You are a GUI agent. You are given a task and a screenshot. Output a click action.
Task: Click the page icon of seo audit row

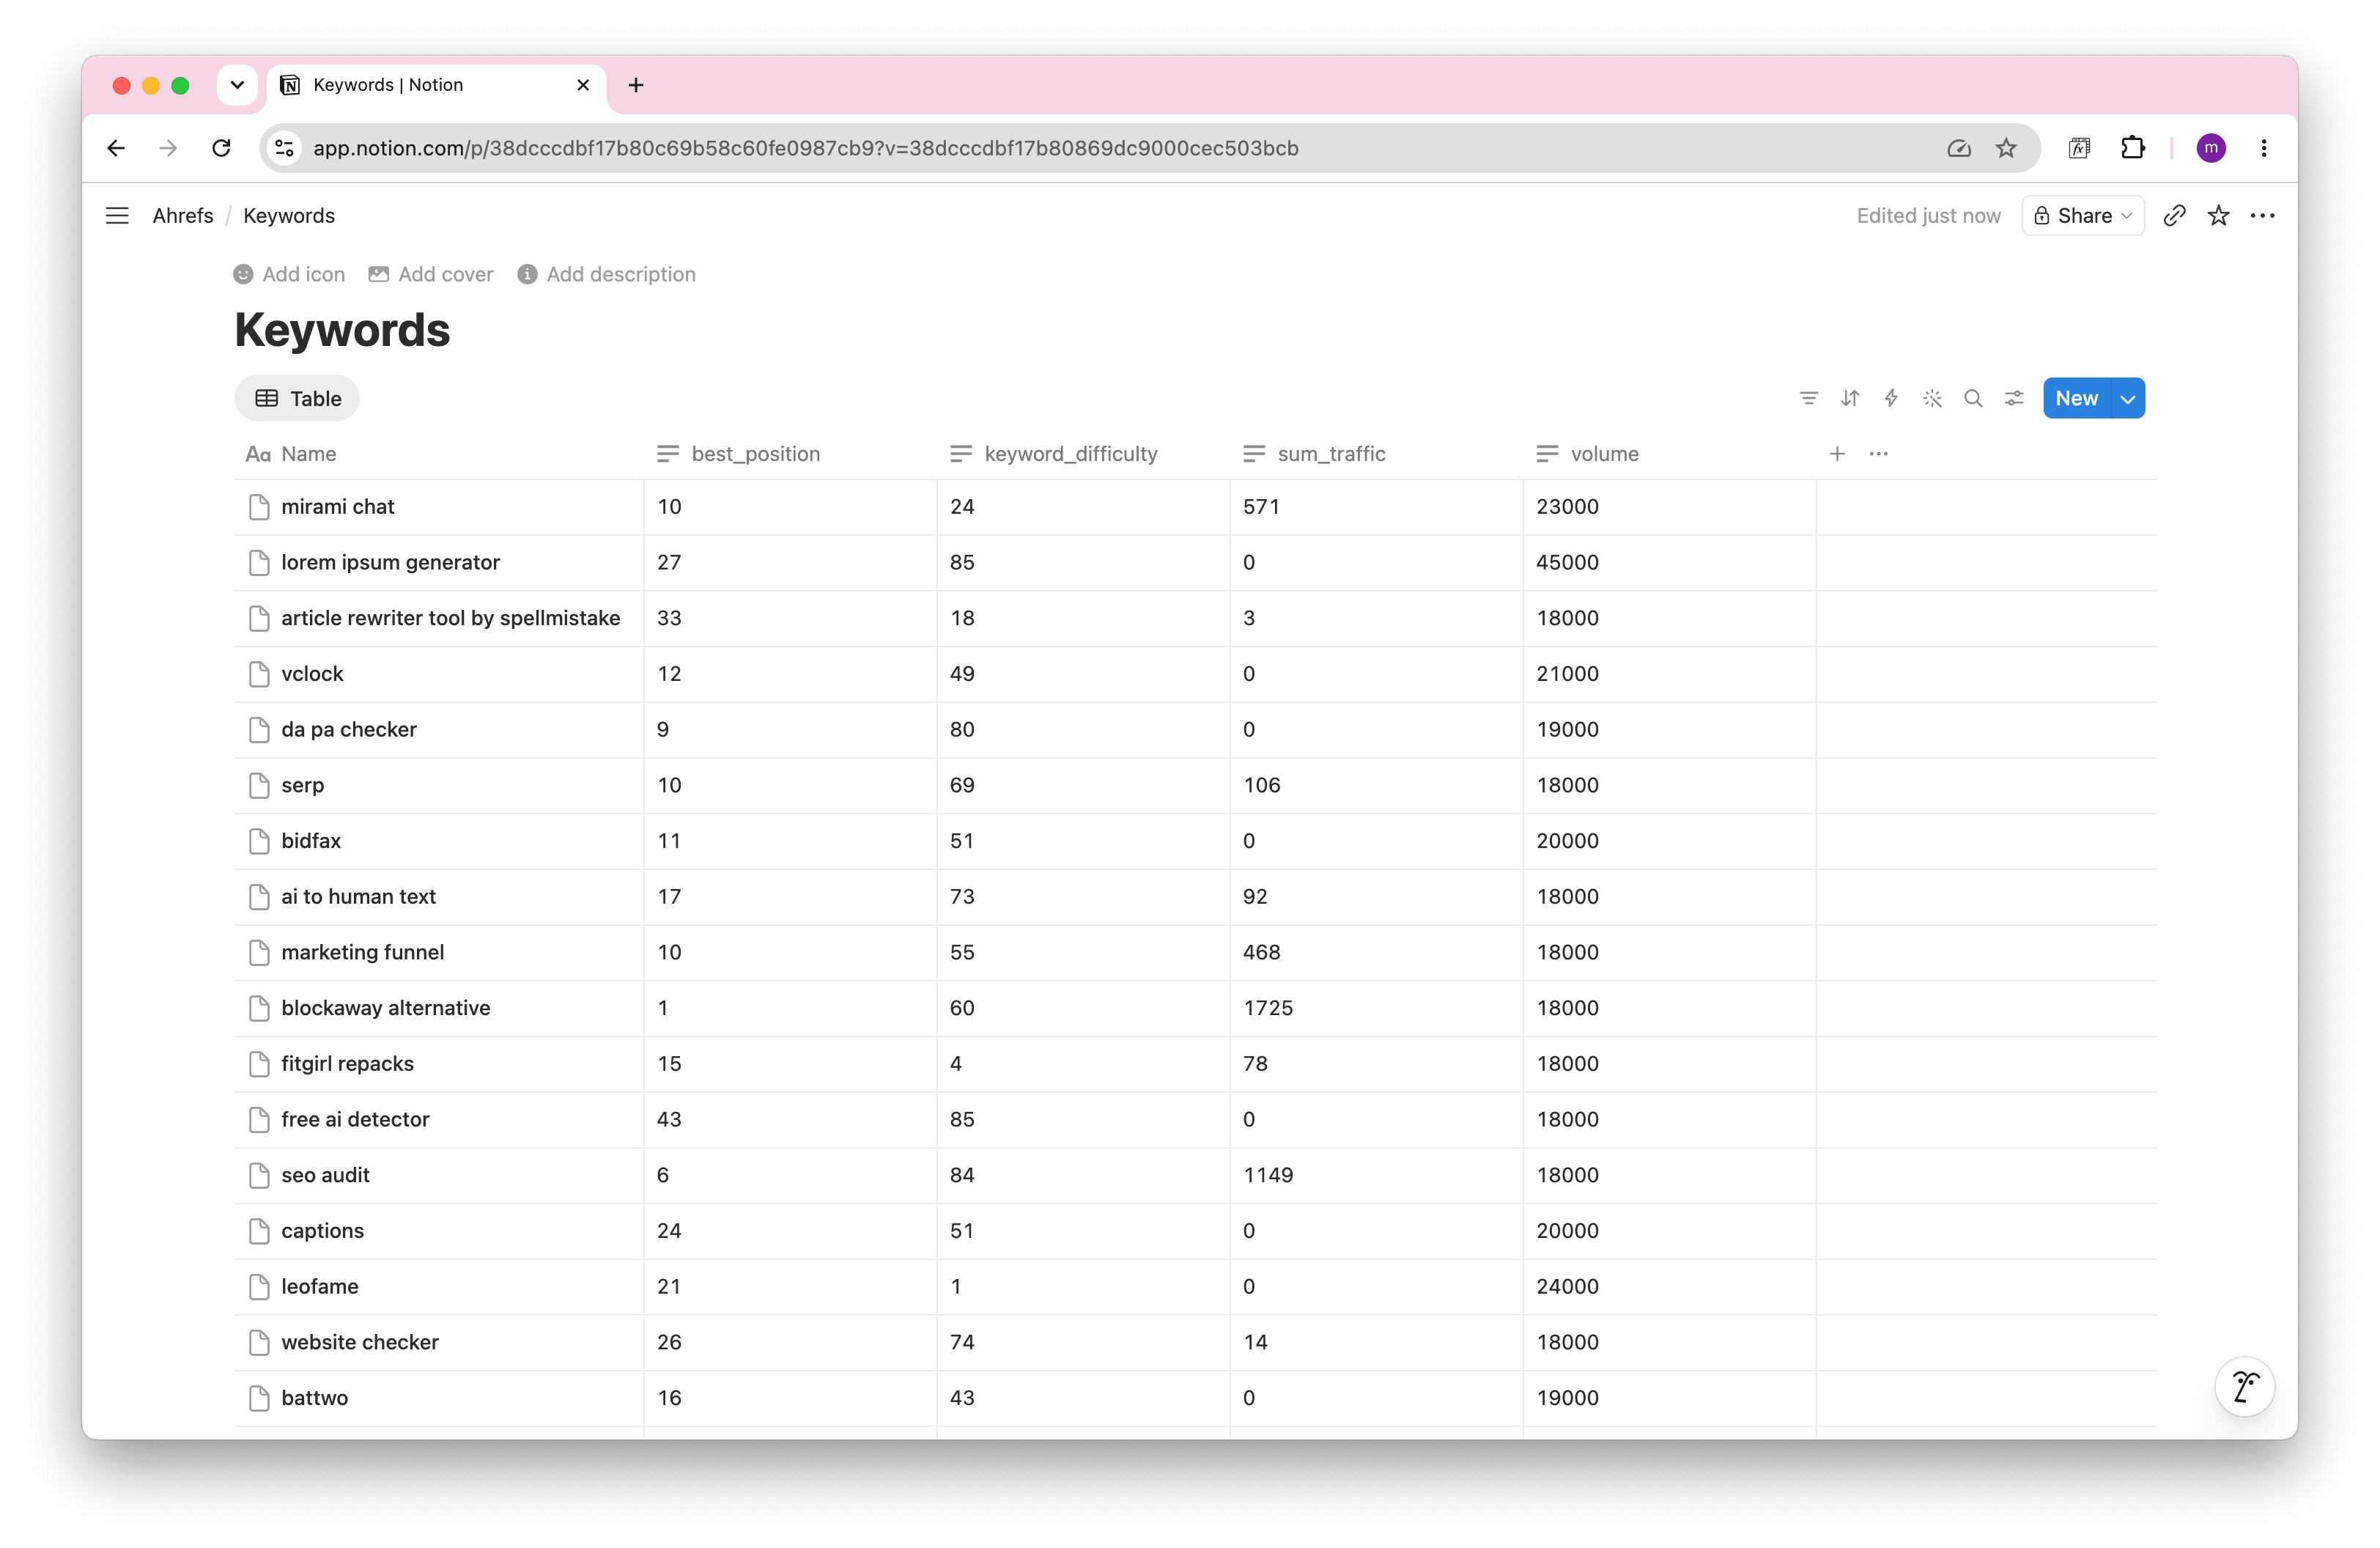259,1176
